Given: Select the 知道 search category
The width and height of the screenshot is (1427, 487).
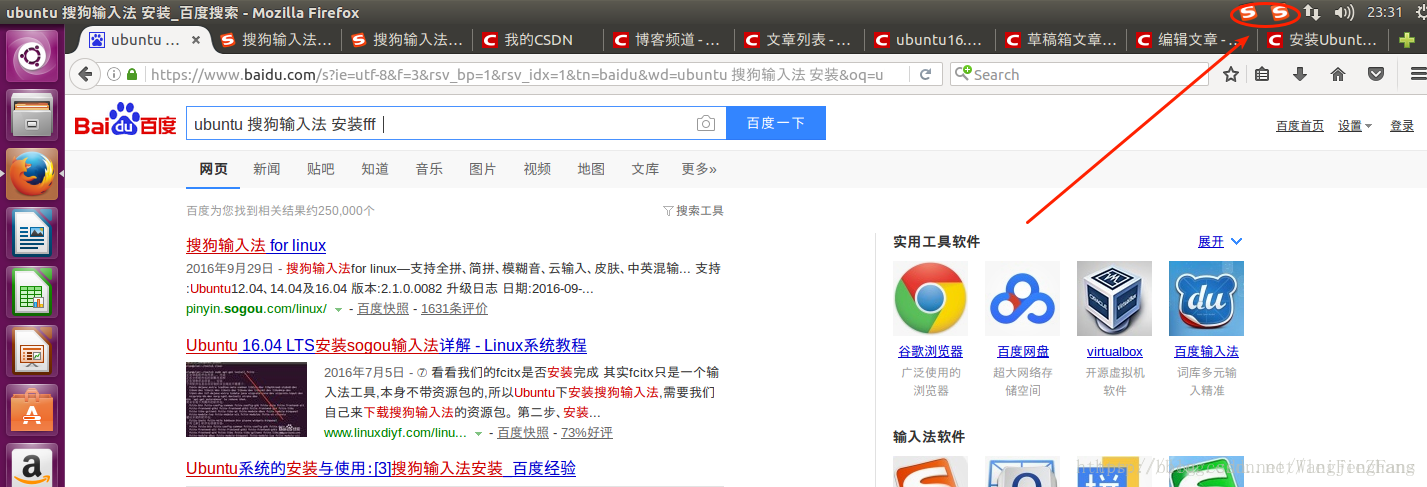Looking at the screenshot, I should click(x=375, y=169).
